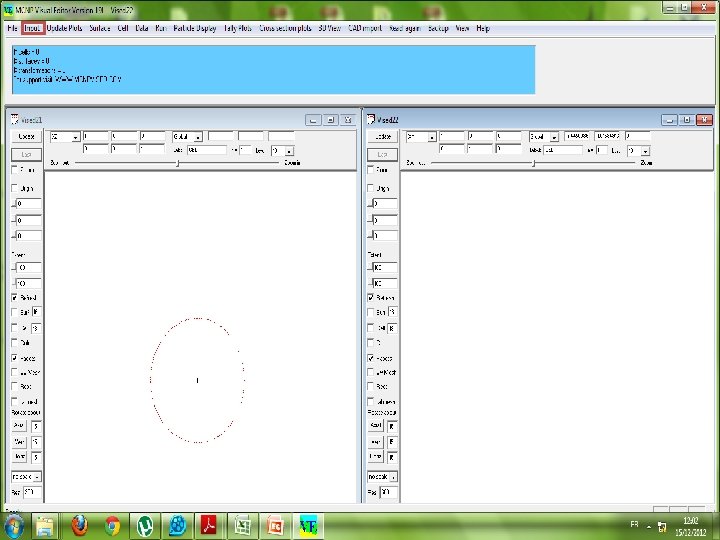Open the uTorrent taskbar icon

click(x=145, y=525)
